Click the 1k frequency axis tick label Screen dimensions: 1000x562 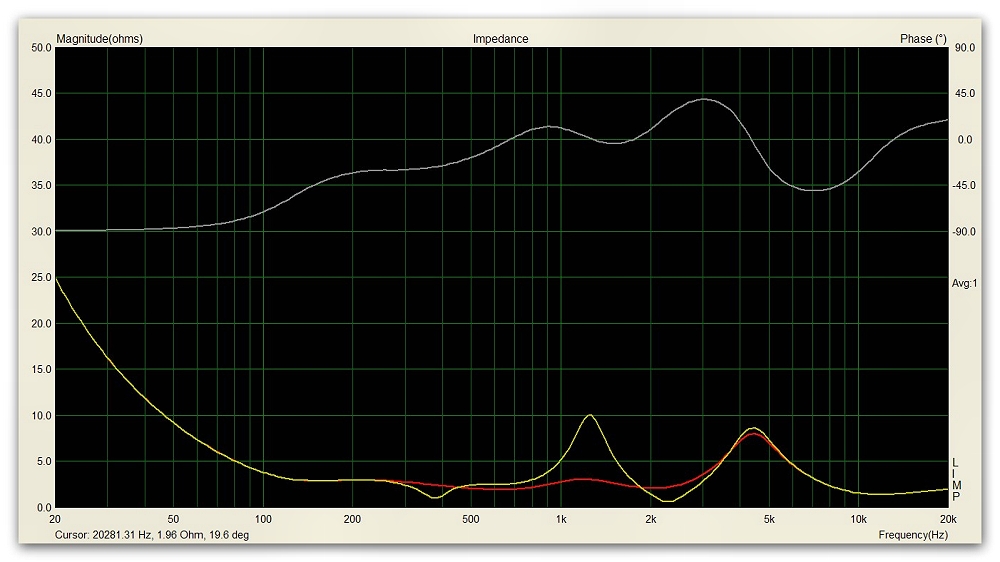coord(561,520)
